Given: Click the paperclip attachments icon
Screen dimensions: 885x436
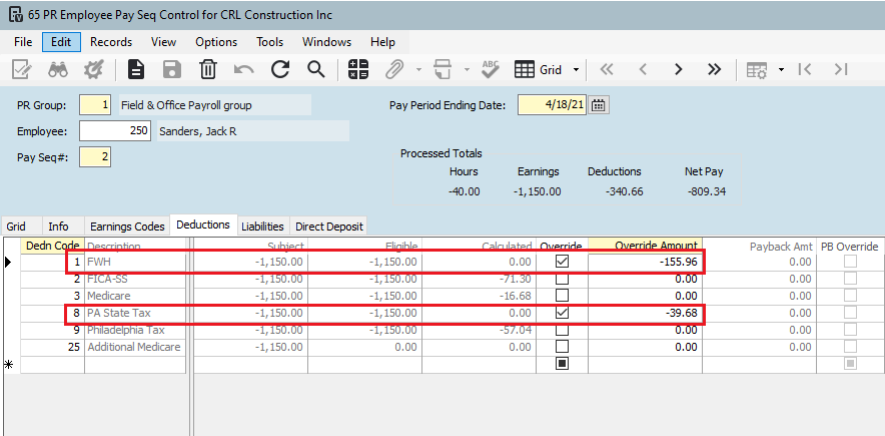Looking at the screenshot, I should pos(394,69).
